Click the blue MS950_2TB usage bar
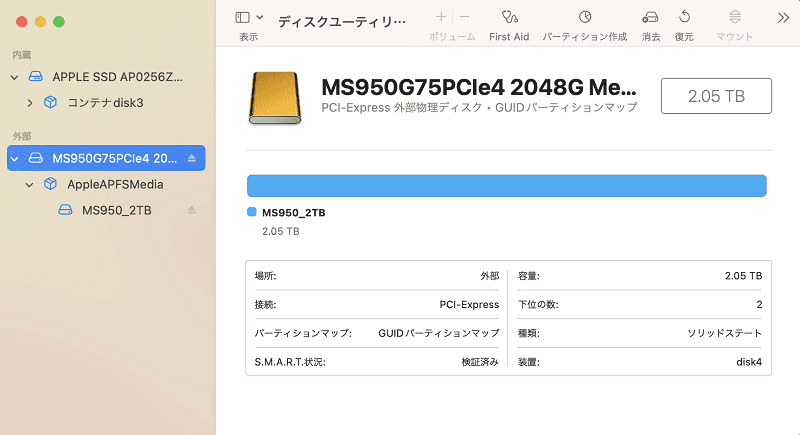 click(x=507, y=186)
